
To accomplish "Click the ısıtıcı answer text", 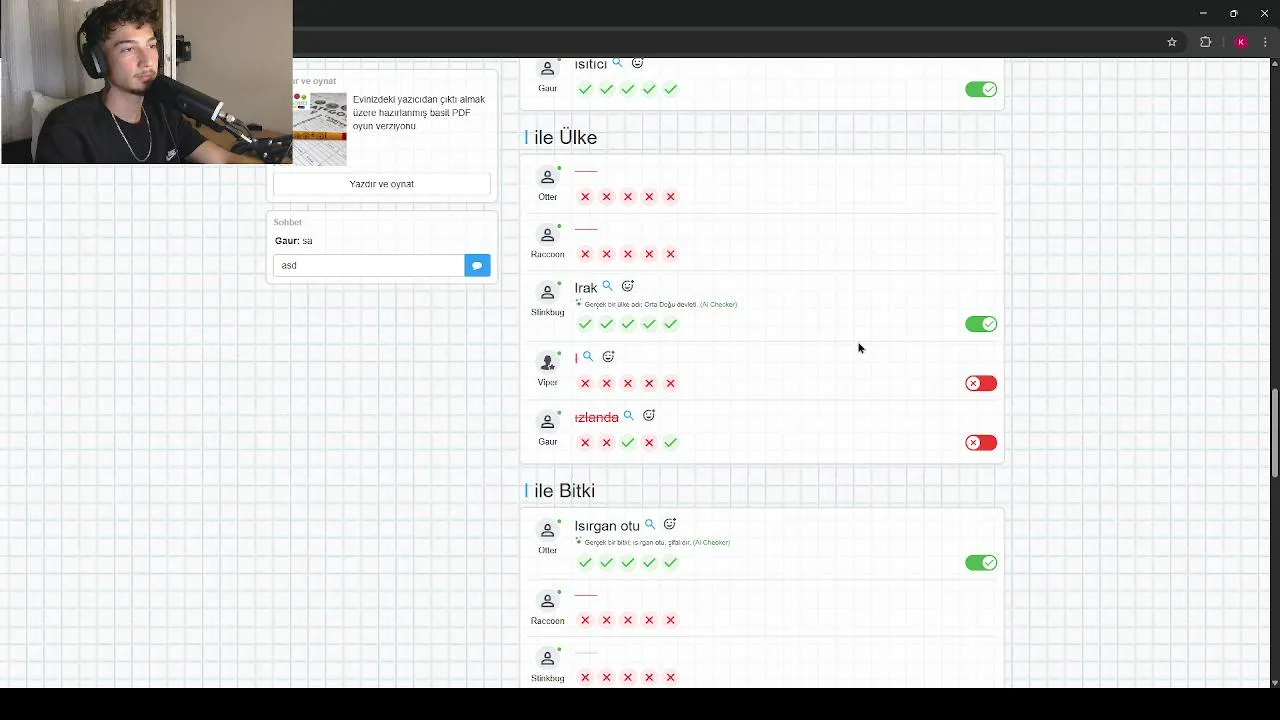I will point(591,65).
